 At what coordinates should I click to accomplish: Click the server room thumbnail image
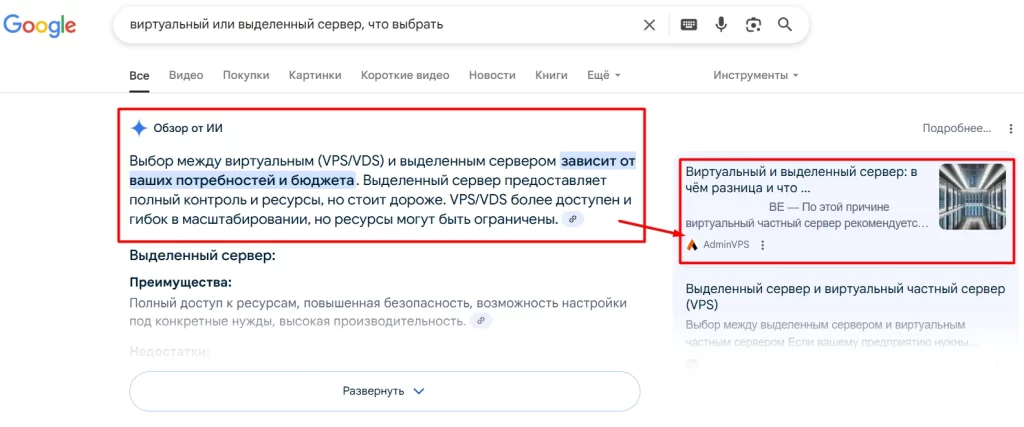972,197
